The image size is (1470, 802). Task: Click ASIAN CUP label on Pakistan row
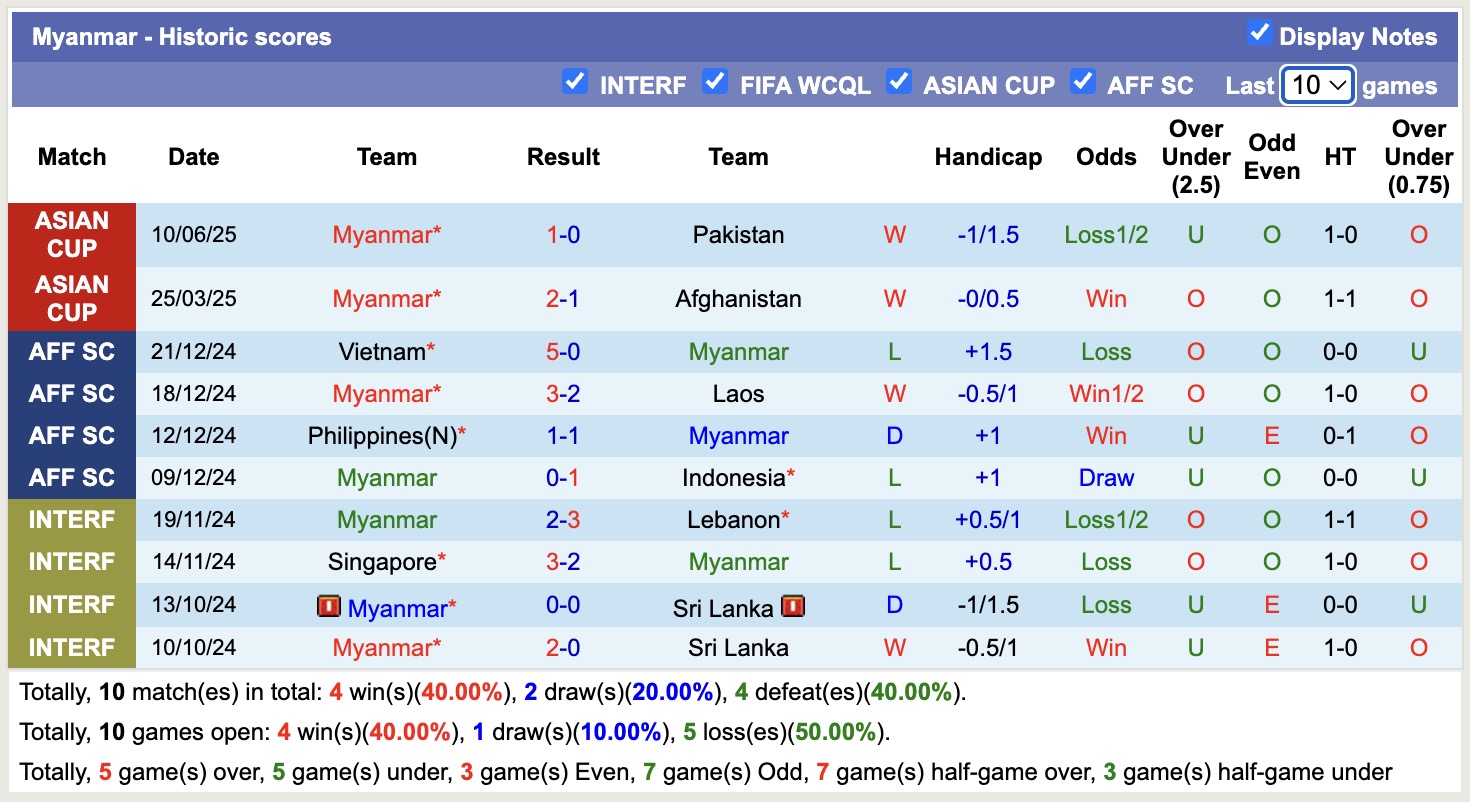(72, 235)
